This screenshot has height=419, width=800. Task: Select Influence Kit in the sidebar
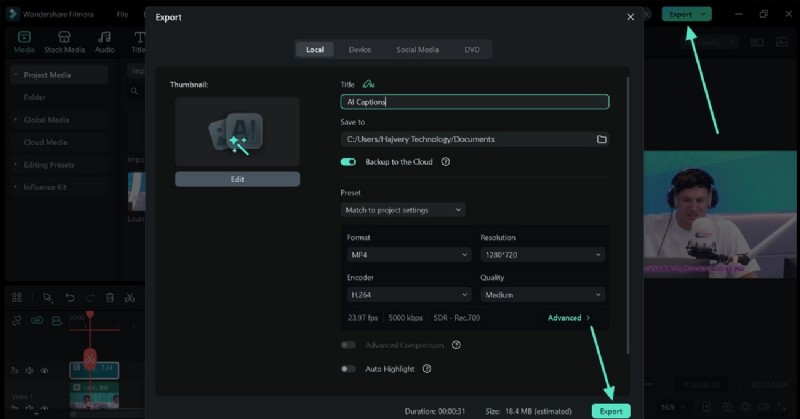[59, 187]
